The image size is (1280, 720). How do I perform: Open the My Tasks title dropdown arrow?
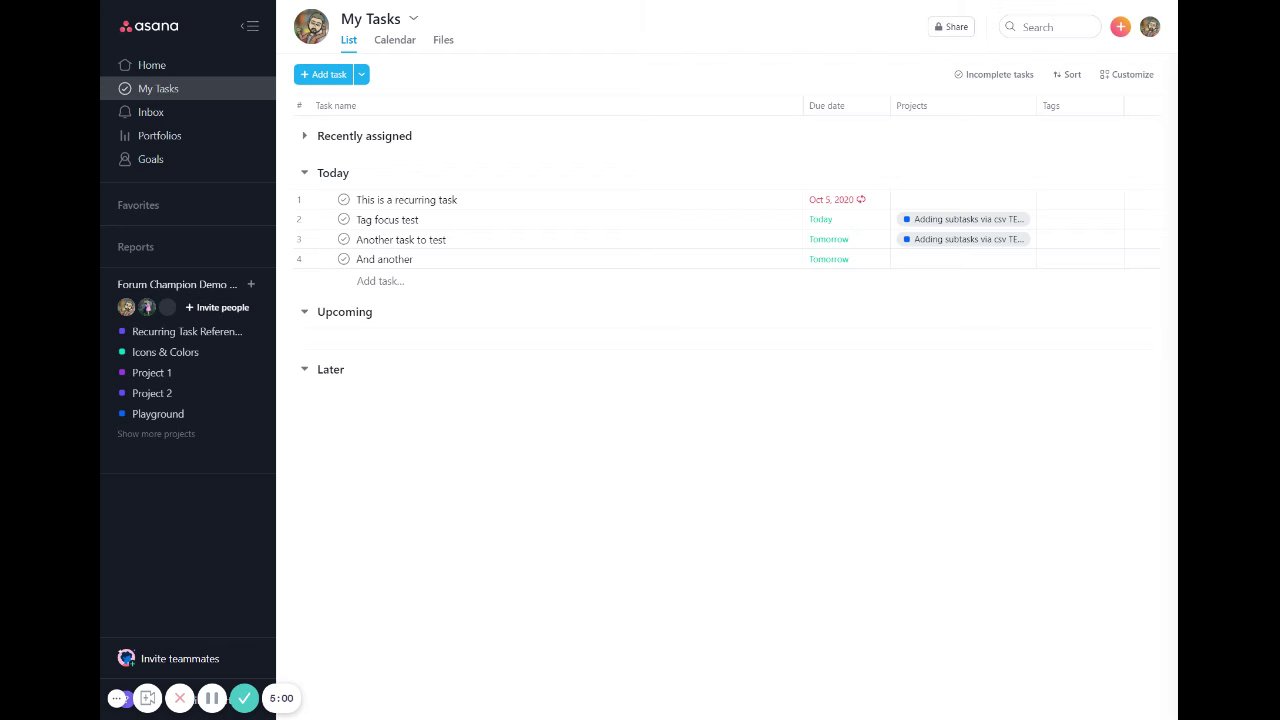tap(414, 18)
